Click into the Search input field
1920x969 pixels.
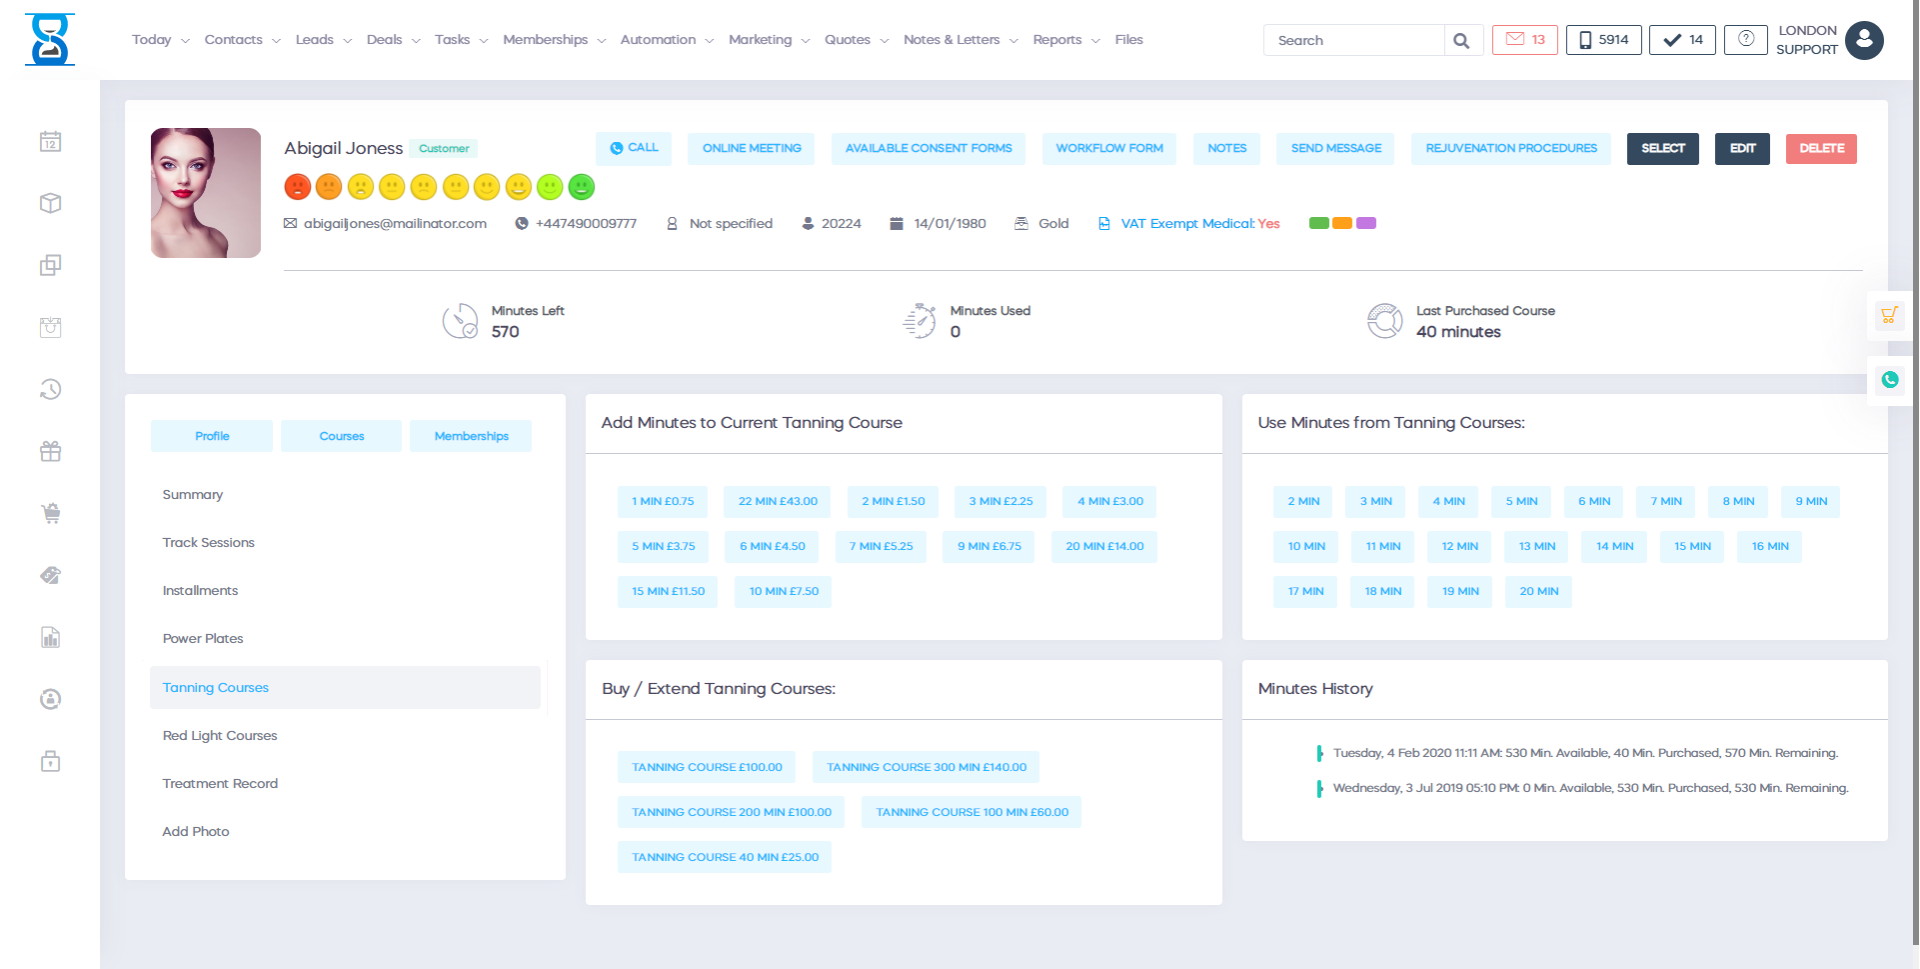point(1353,41)
